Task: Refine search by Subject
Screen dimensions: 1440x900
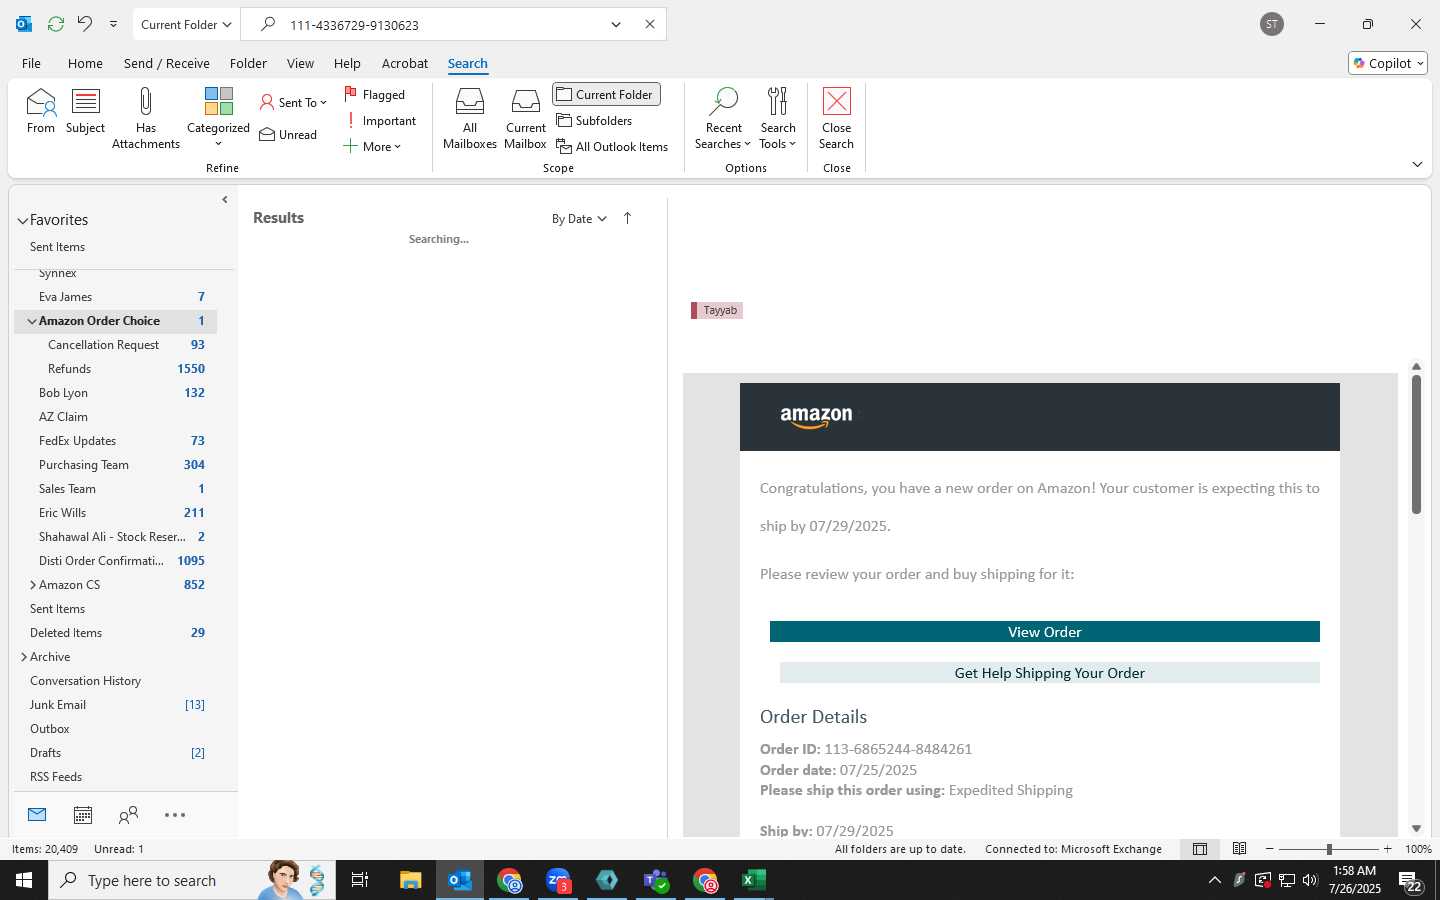Action: [x=86, y=111]
